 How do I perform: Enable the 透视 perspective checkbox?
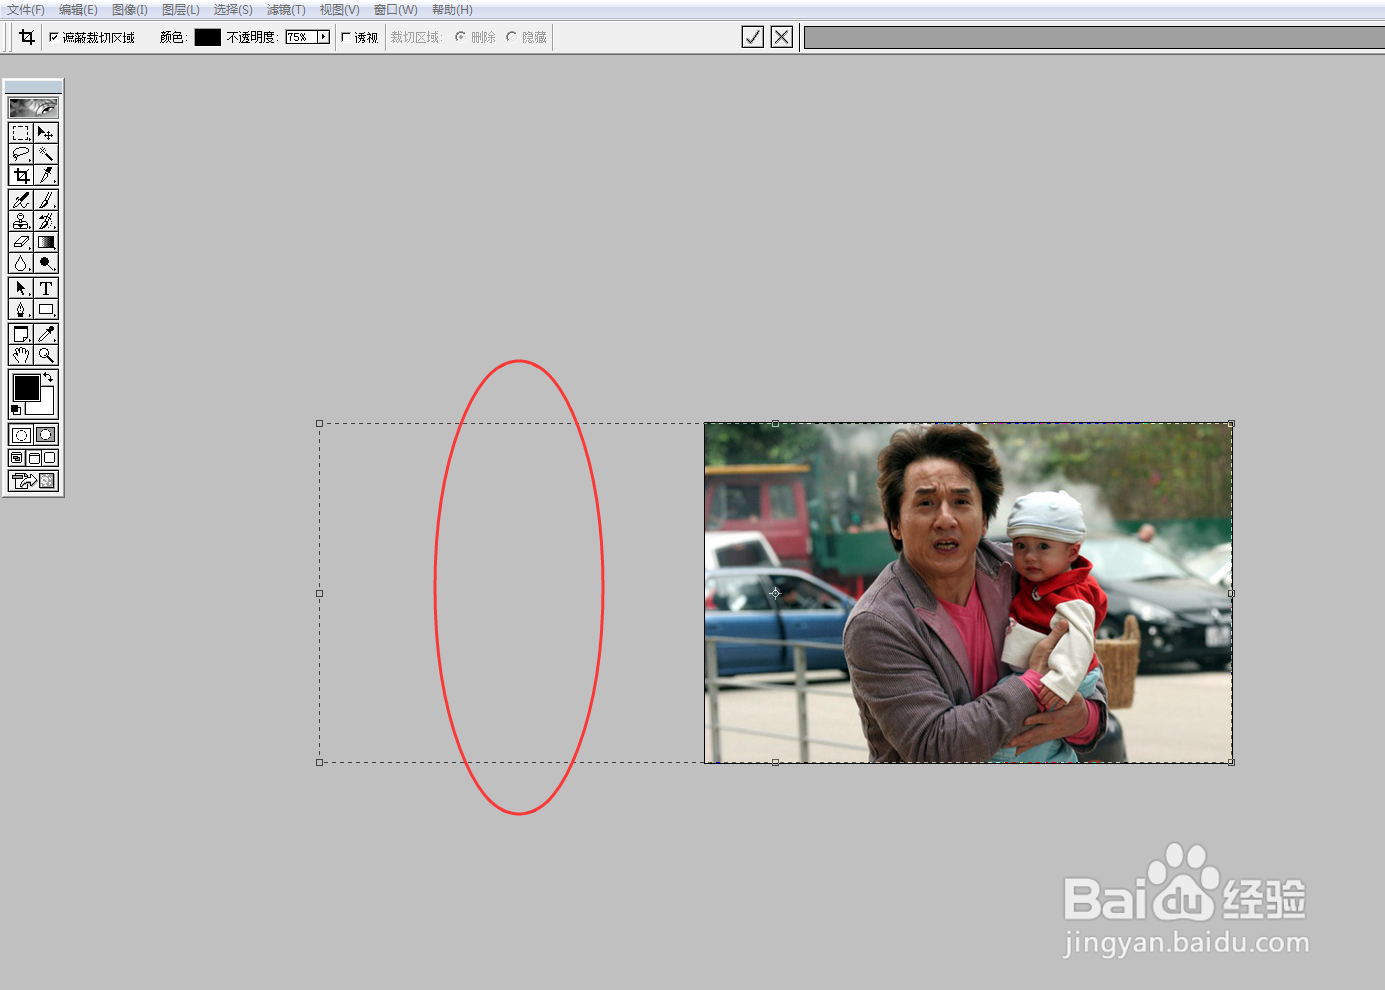pyautogui.click(x=346, y=37)
